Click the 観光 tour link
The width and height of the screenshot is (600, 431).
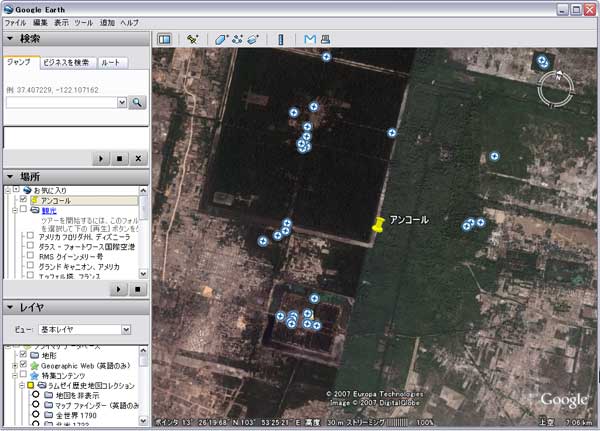coord(48,211)
